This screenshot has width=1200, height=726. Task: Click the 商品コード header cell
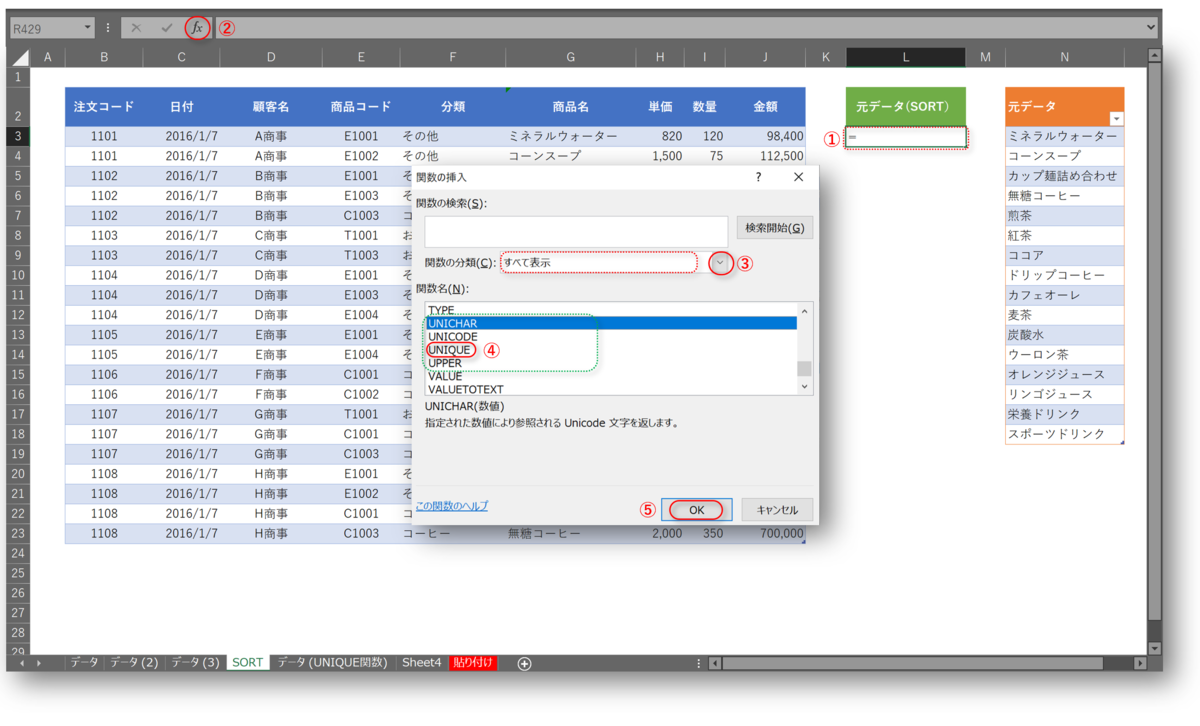(361, 106)
